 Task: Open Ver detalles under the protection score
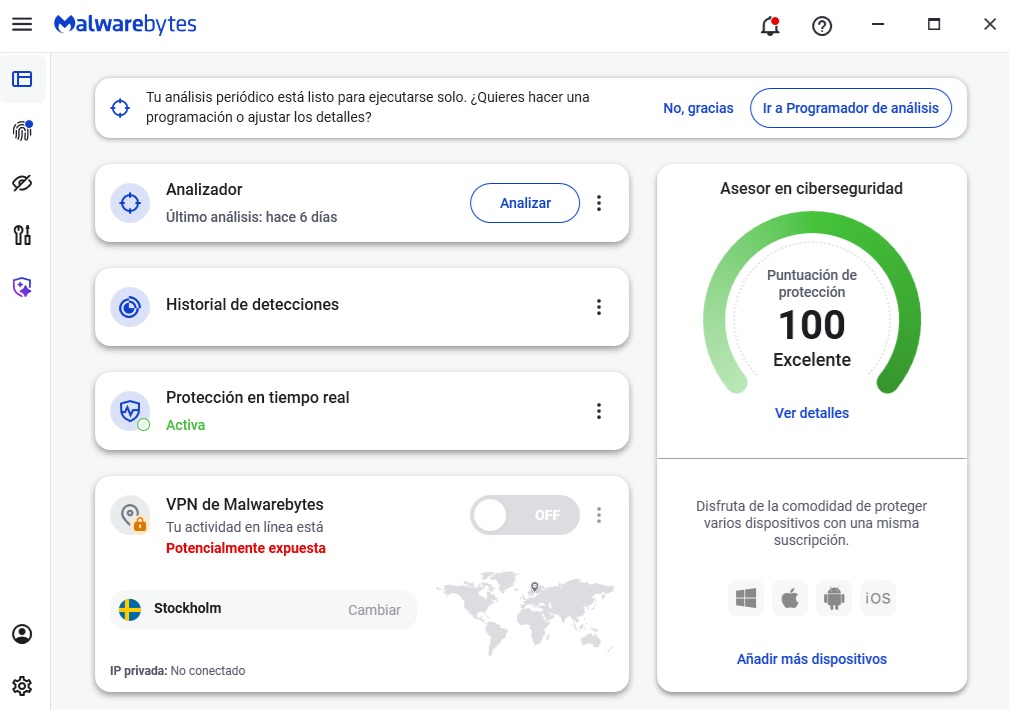[x=811, y=413]
